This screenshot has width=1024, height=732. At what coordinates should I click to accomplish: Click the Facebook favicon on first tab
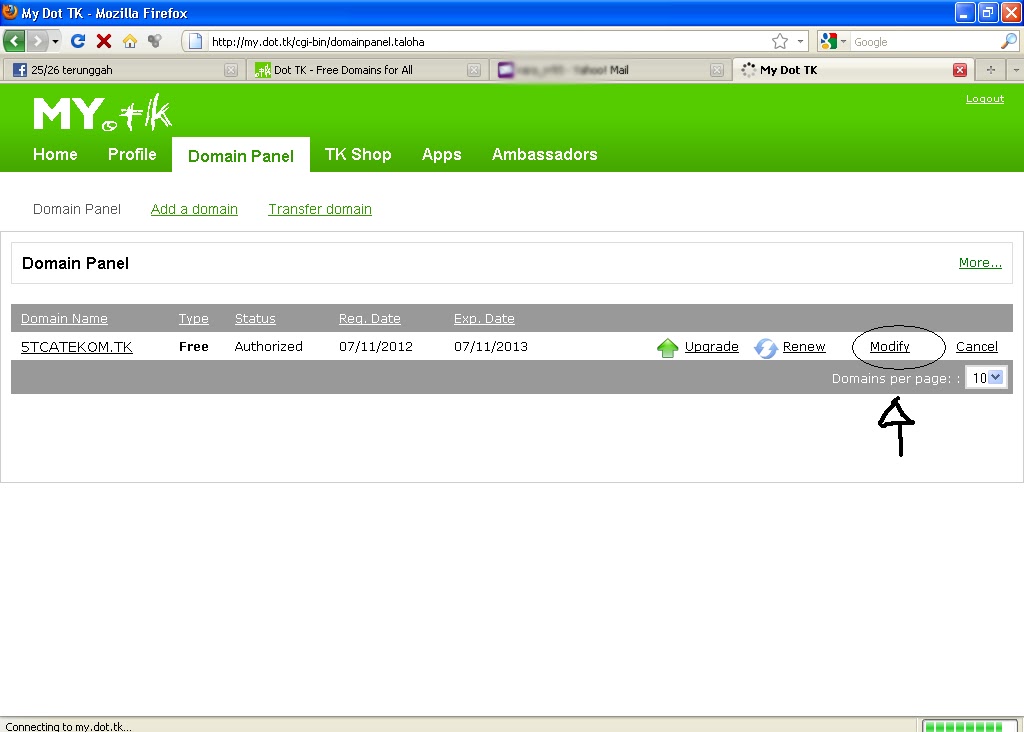[x=20, y=70]
